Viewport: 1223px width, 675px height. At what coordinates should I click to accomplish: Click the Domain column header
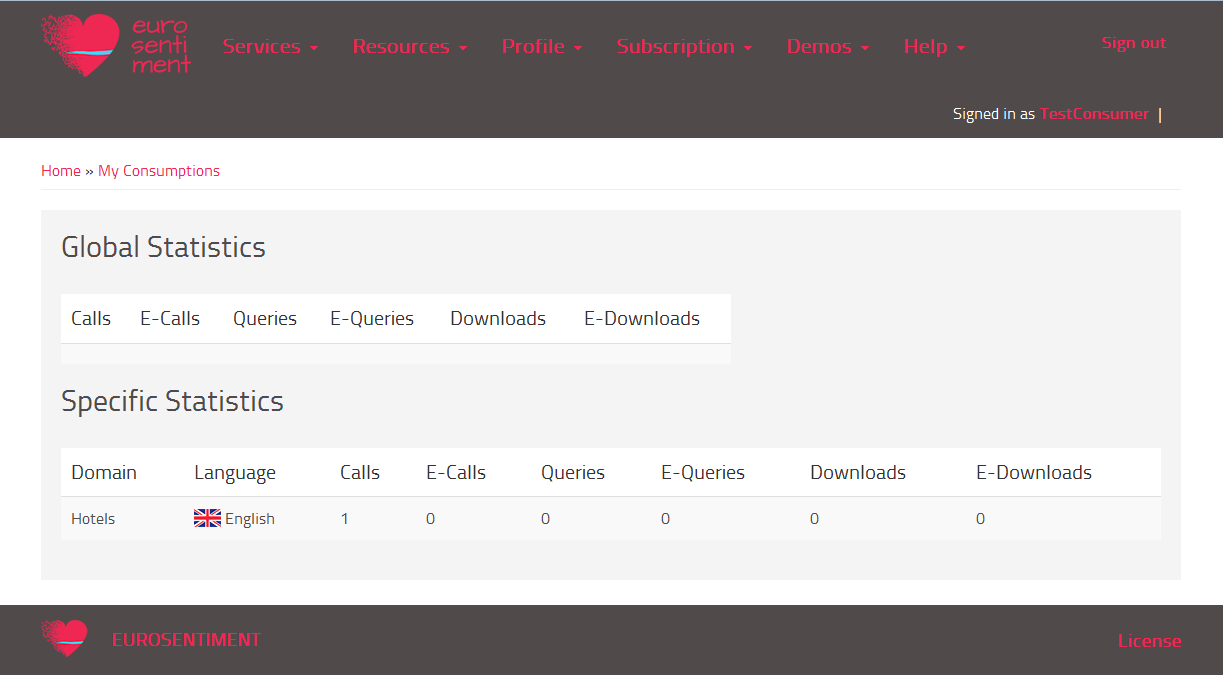[x=104, y=472]
